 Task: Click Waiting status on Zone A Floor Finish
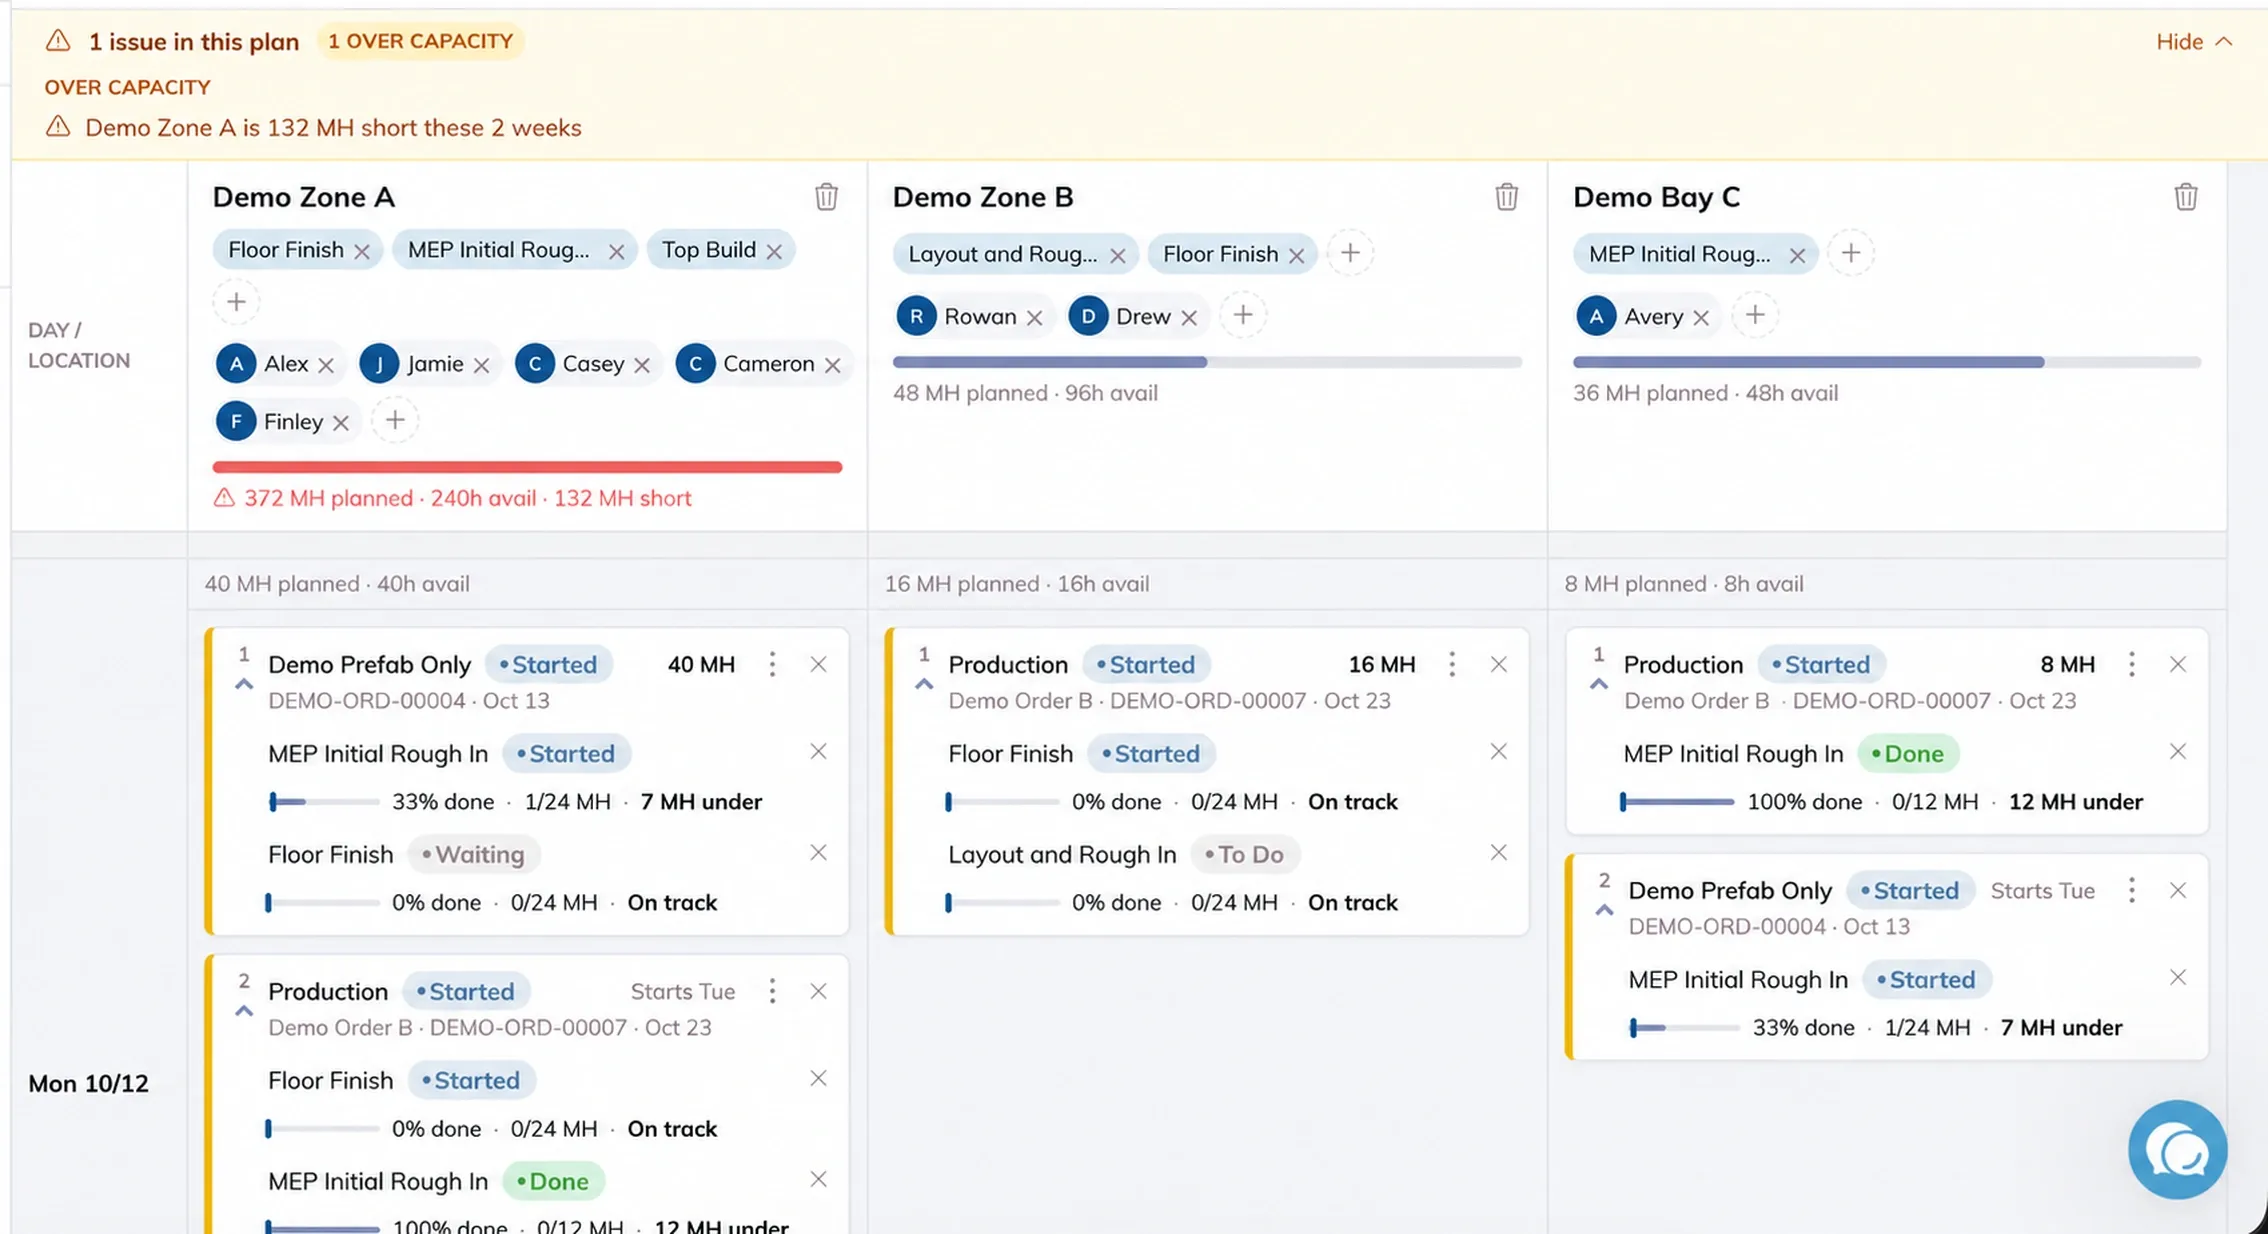click(474, 855)
